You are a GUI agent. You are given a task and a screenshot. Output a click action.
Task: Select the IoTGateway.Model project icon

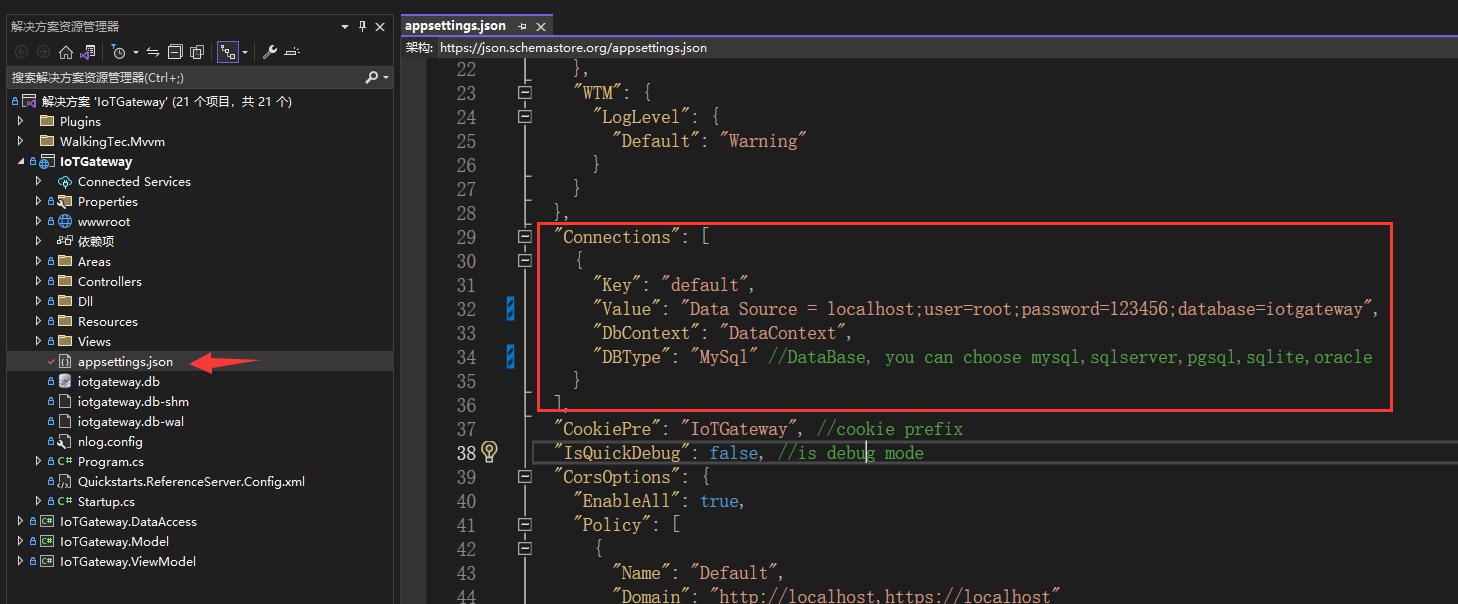[x=46, y=541]
